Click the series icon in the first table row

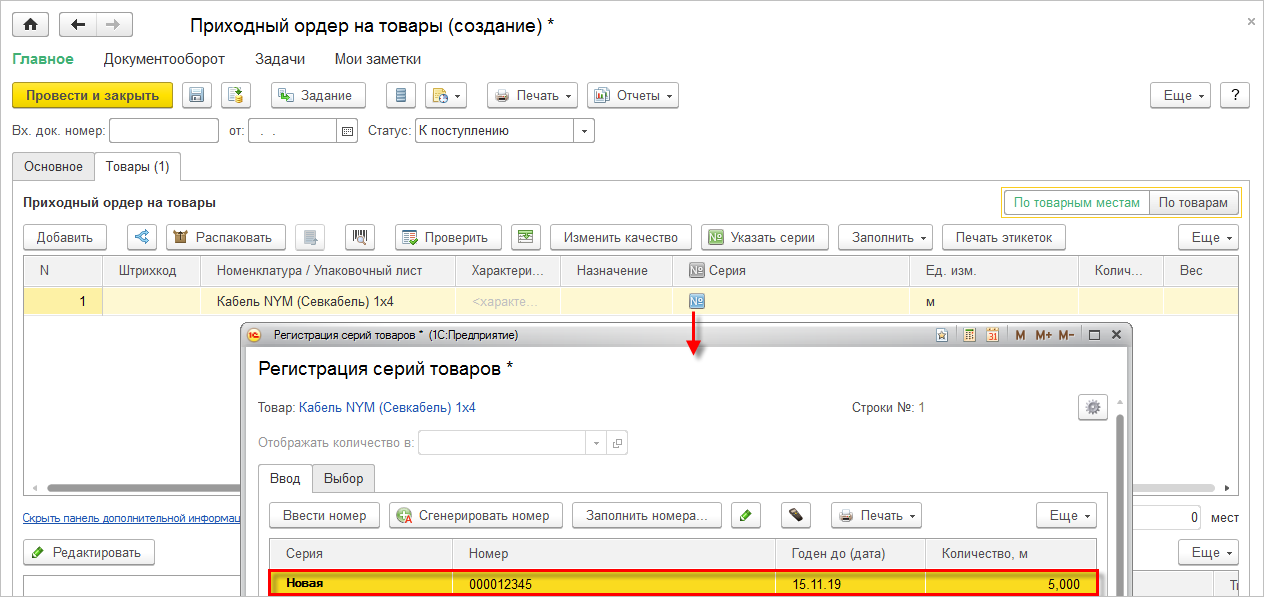coord(697,301)
